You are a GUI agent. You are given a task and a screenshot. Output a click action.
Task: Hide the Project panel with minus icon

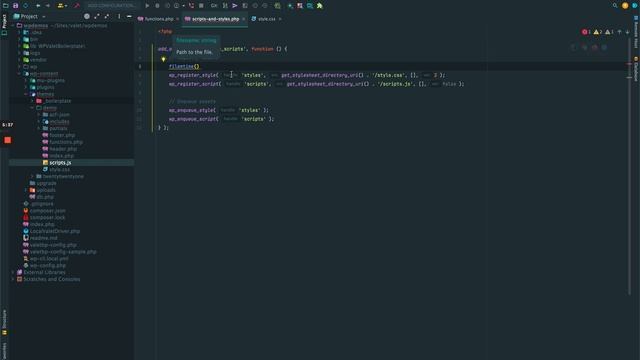129,16
